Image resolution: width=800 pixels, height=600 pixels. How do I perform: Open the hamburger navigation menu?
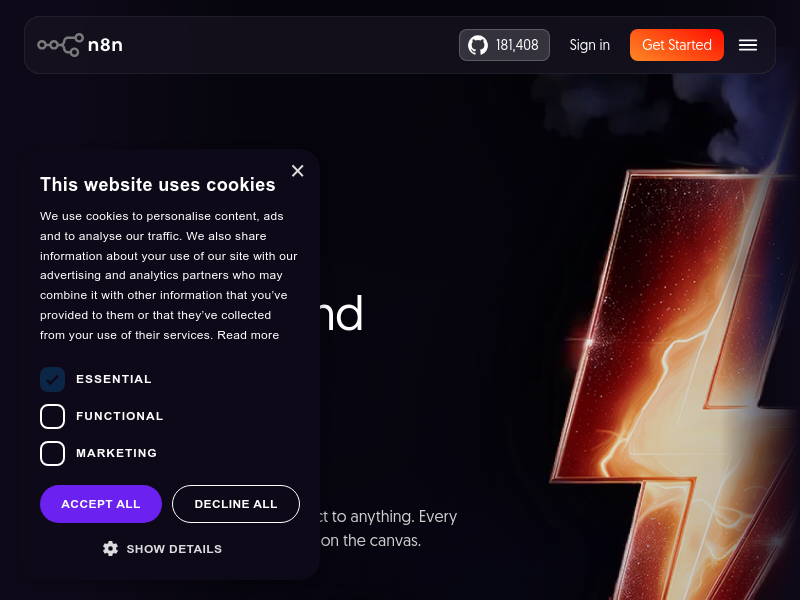748,45
